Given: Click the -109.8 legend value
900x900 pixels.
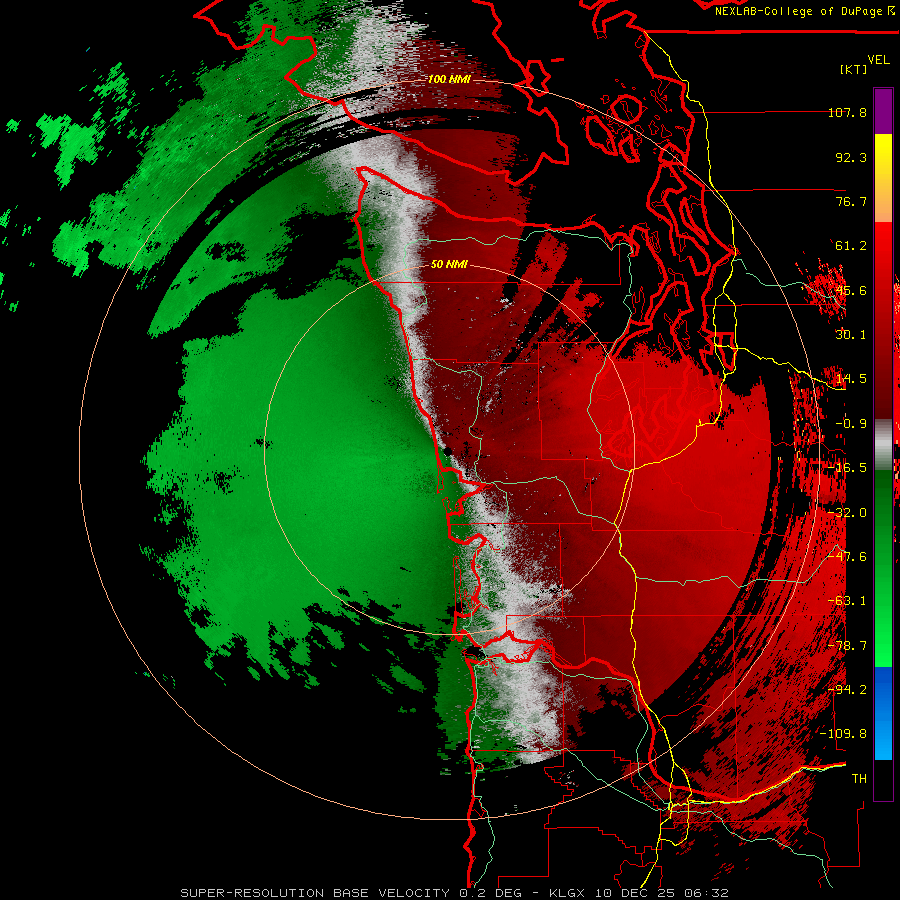Looking at the screenshot, I should (844, 734).
